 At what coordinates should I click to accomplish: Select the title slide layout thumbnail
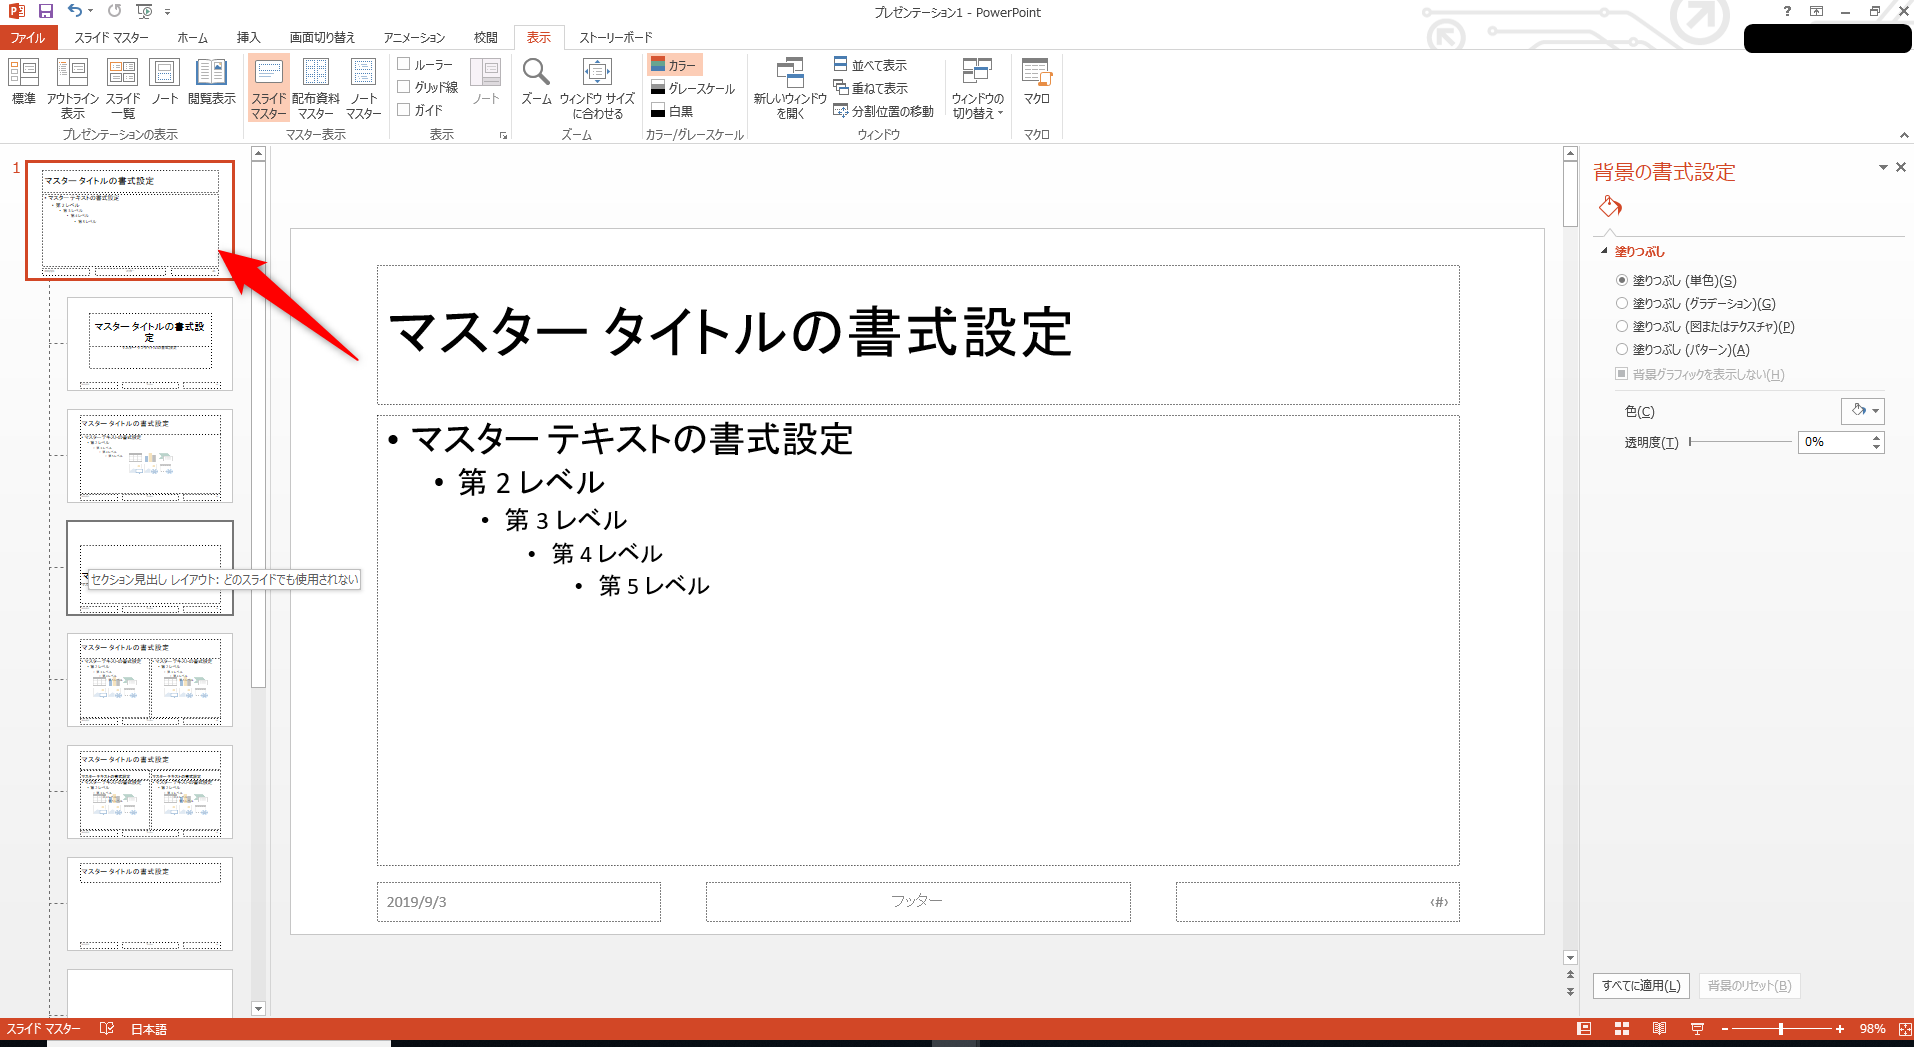click(150, 343)
